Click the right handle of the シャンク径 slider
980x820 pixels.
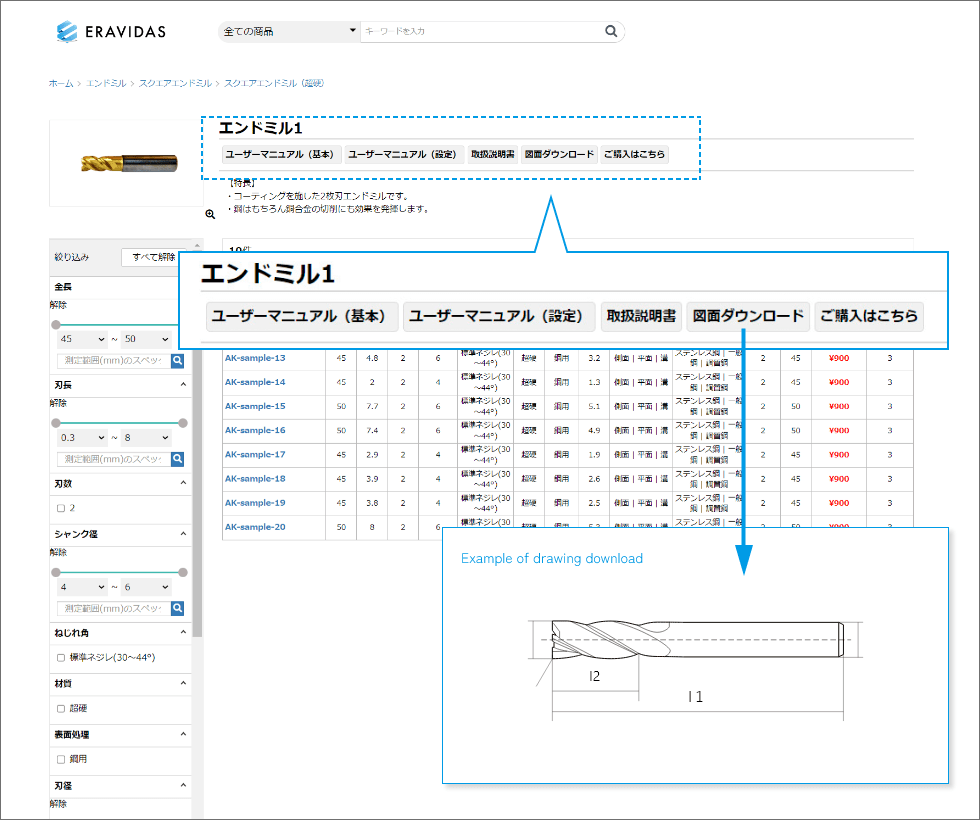(182, 572)
